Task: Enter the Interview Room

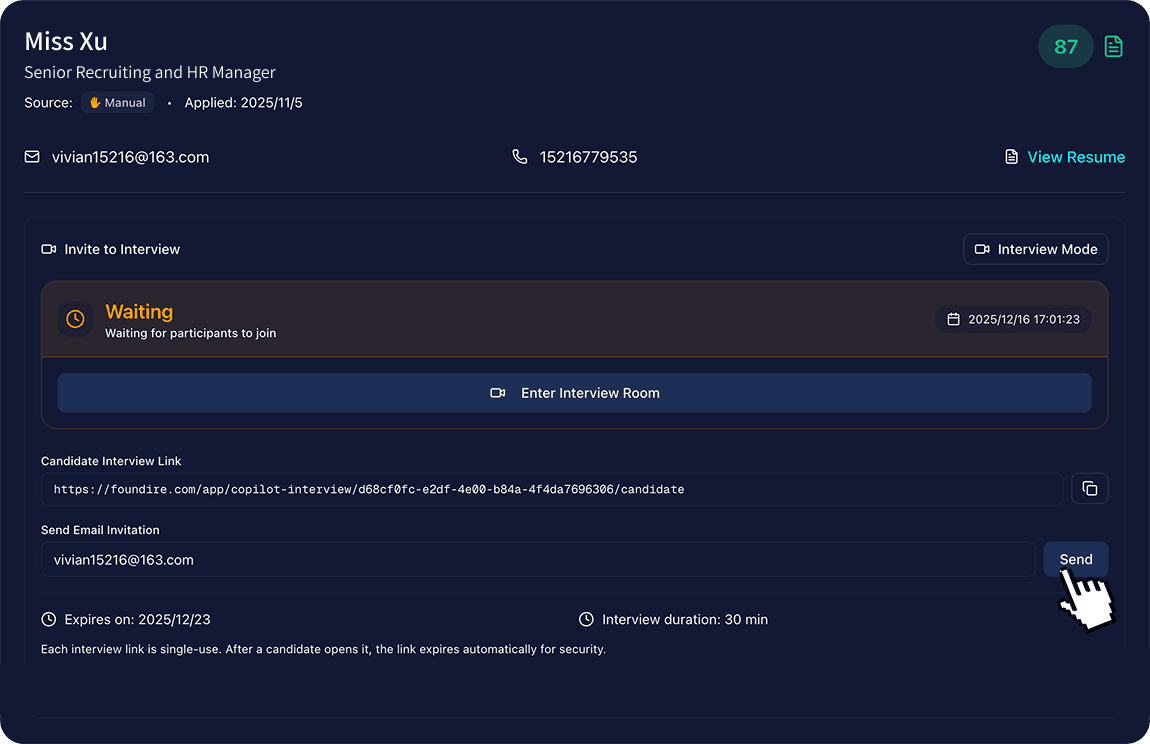Action: tap(574, 393)
